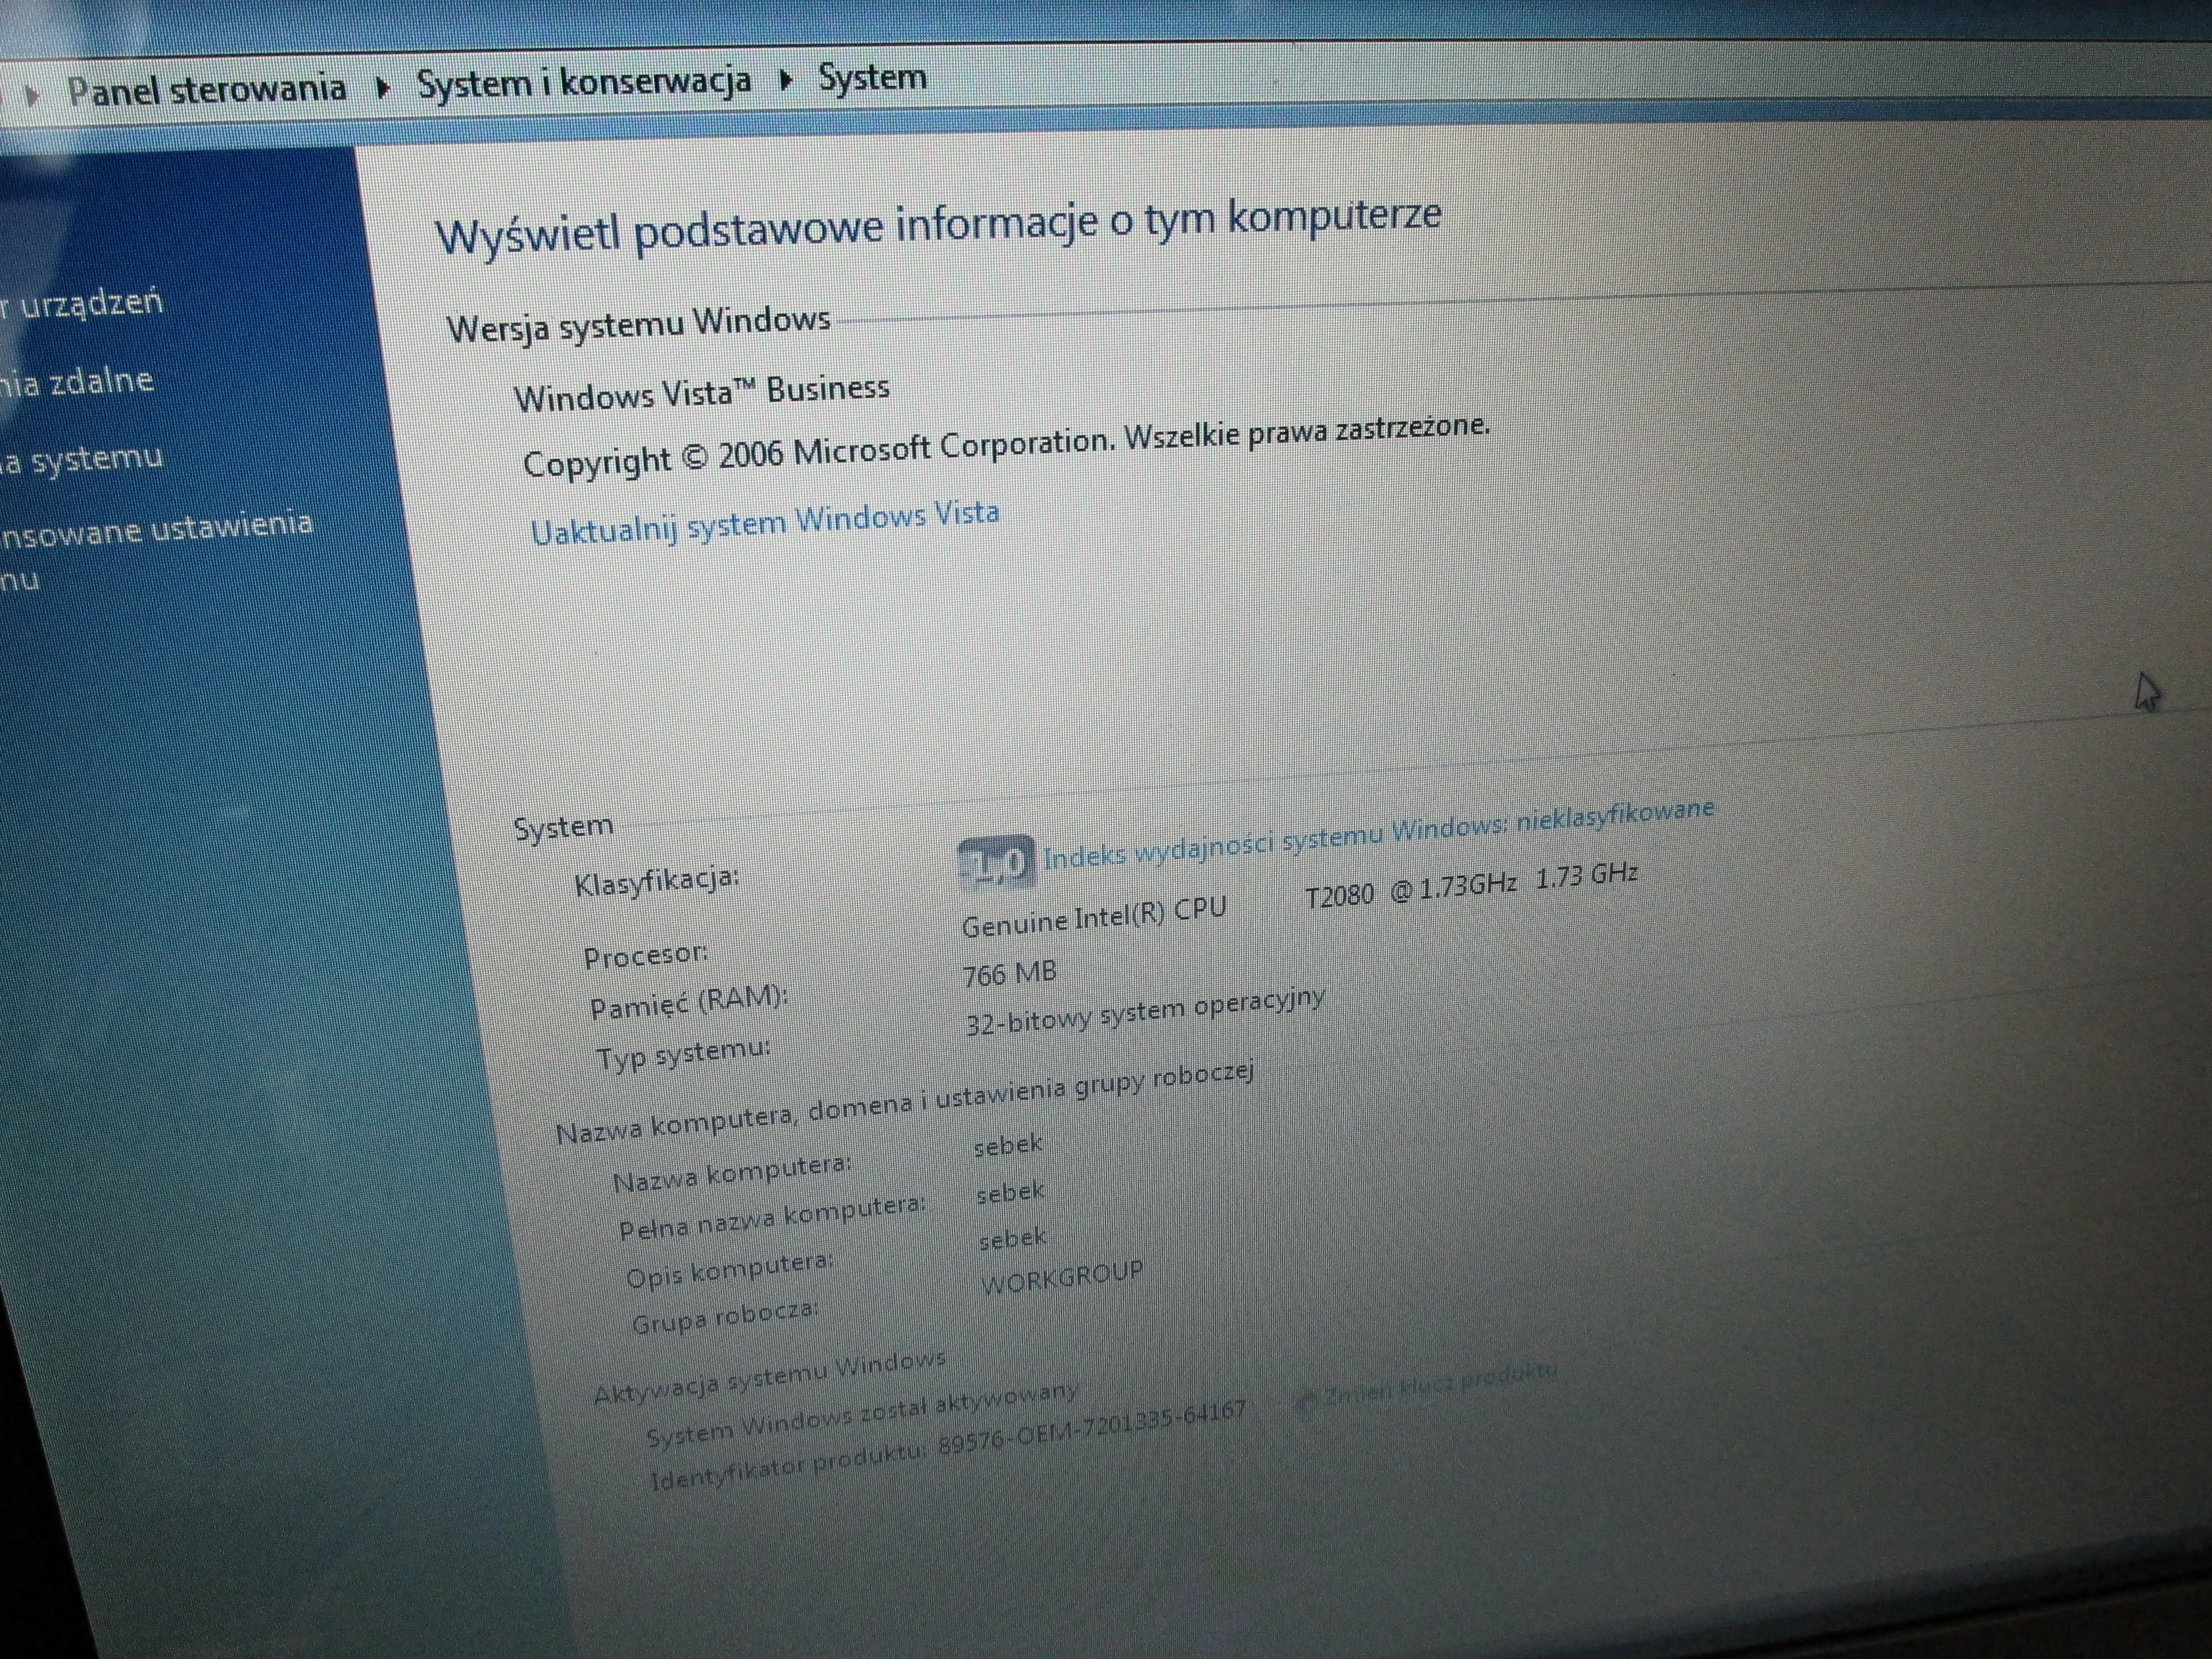Open sidebar link ending 'systemu'
Image resolution: width=2212 pixels, height=1659 pixels.
[x=82, y=460]
